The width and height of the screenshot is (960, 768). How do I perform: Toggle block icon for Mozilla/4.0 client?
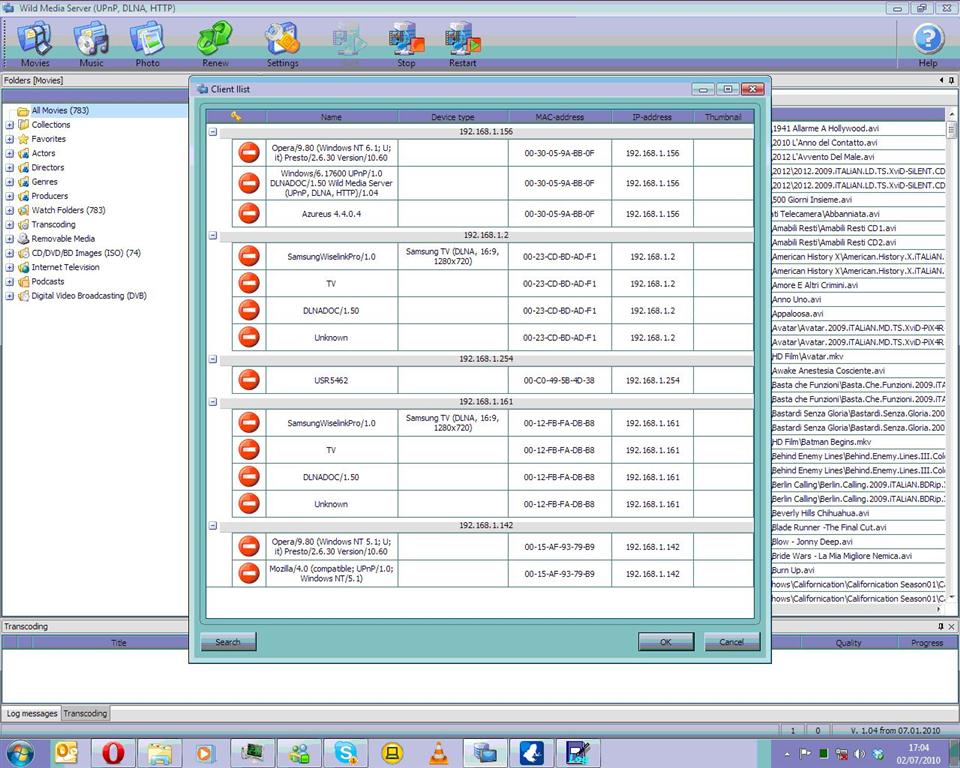[249, 573]
